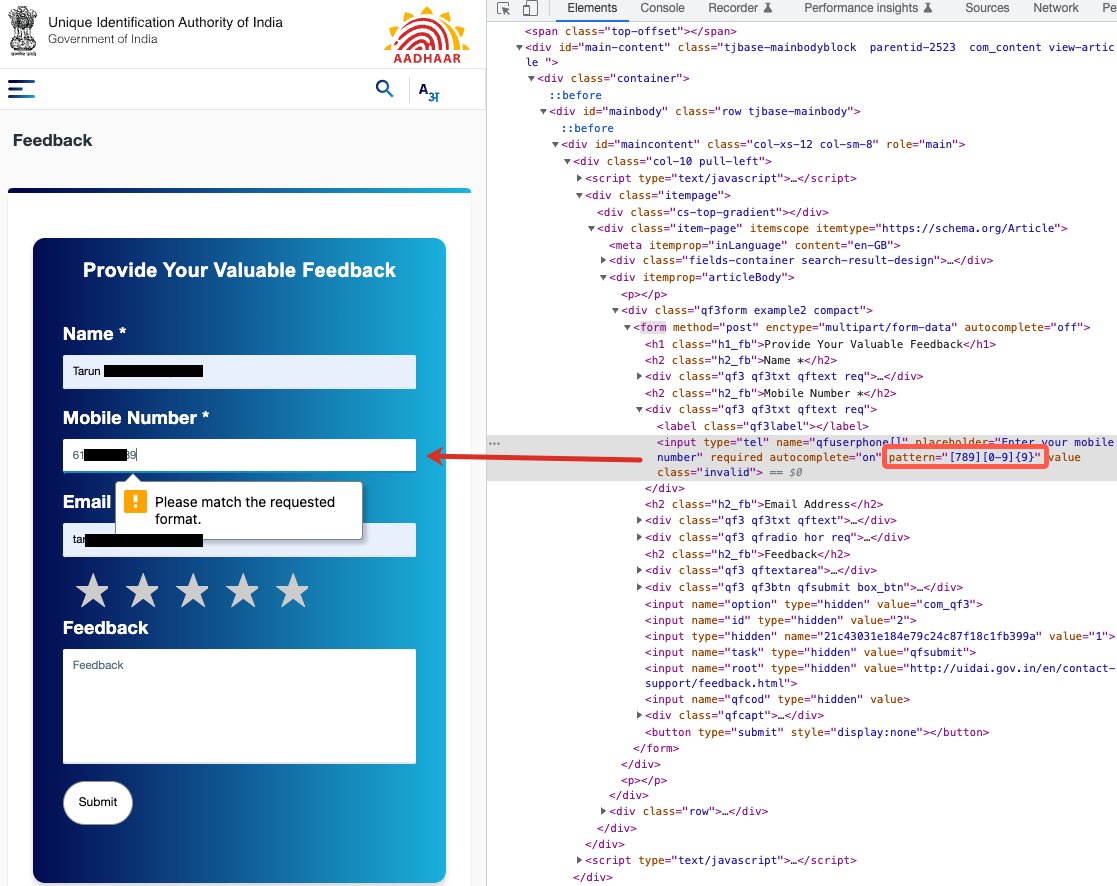Image resolution: width=1117 pixels, height=886 pixels.
Task: Select the span top-offset element line
Action: coord(631,32)
